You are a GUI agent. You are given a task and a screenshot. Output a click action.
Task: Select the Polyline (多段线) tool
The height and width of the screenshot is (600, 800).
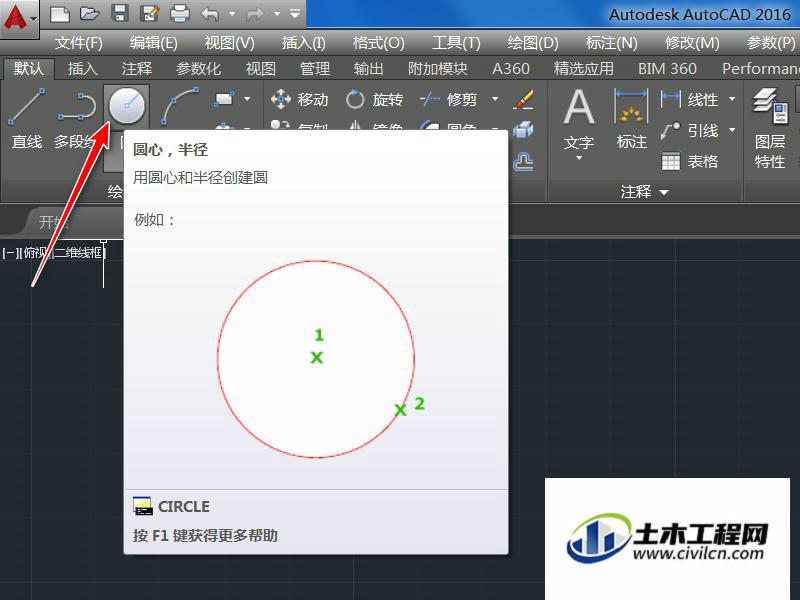coord(77,119)
